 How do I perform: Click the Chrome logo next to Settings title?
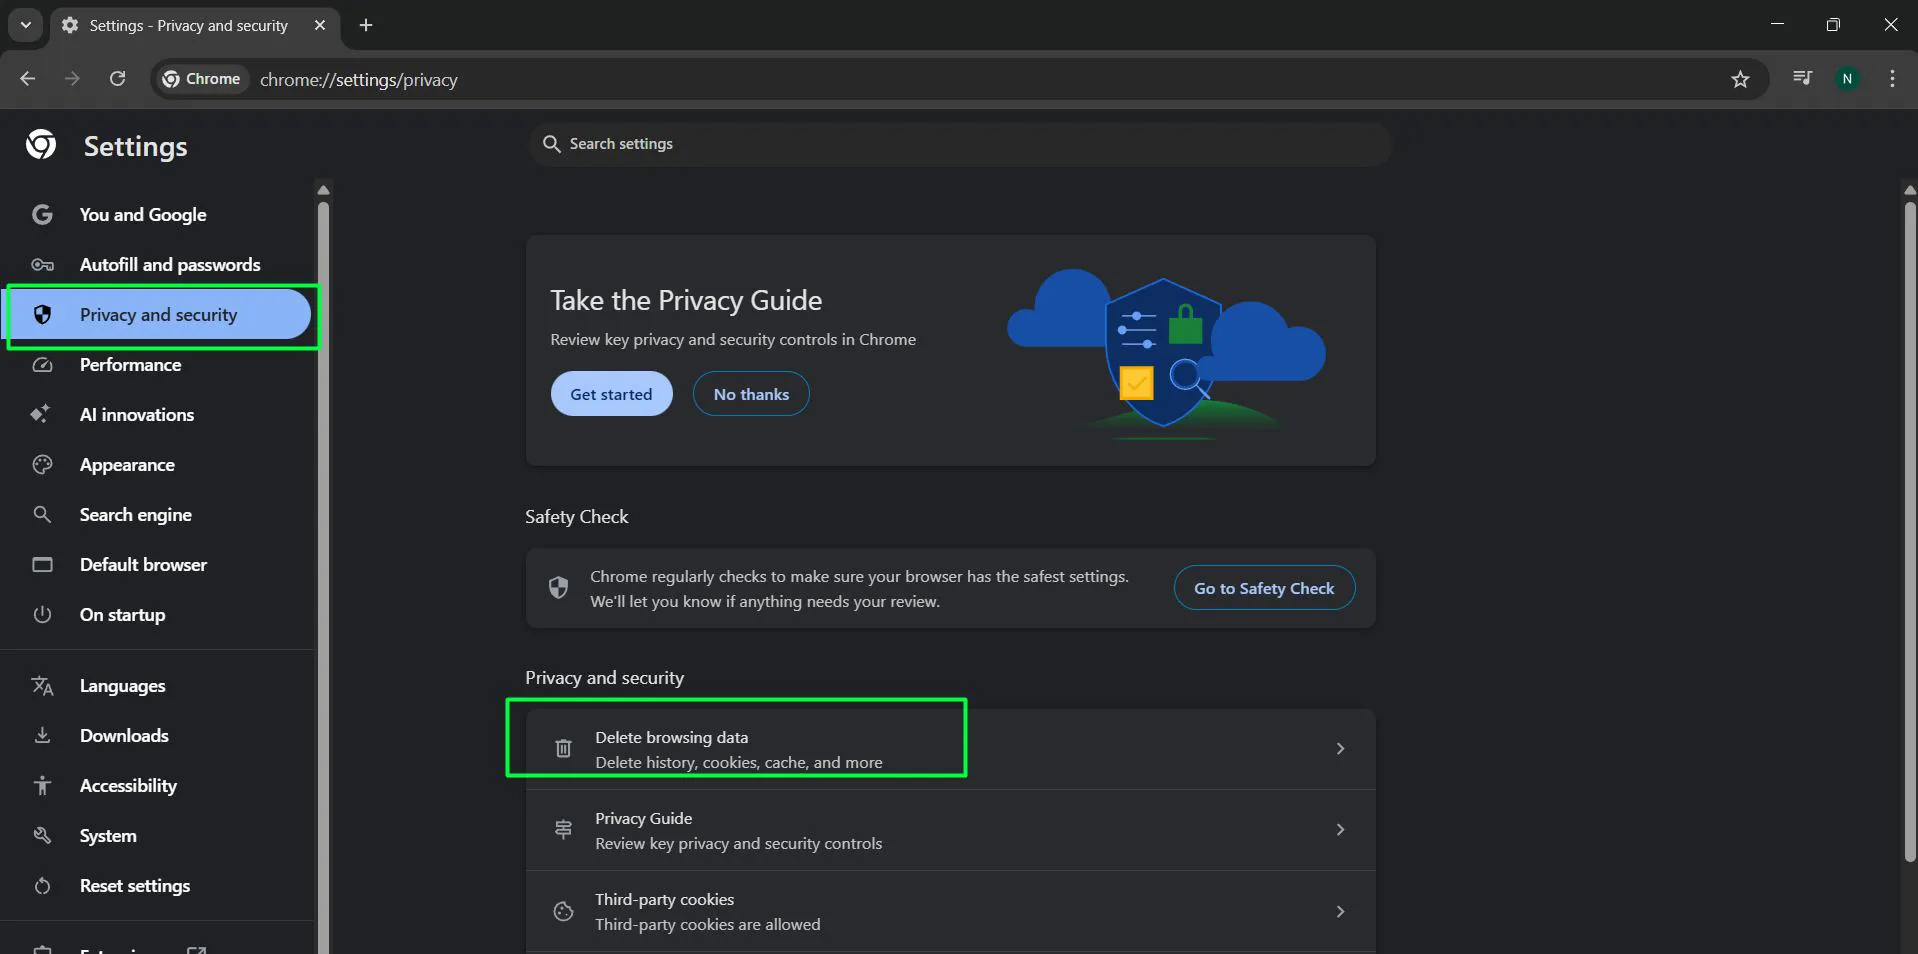pos(40,144)
